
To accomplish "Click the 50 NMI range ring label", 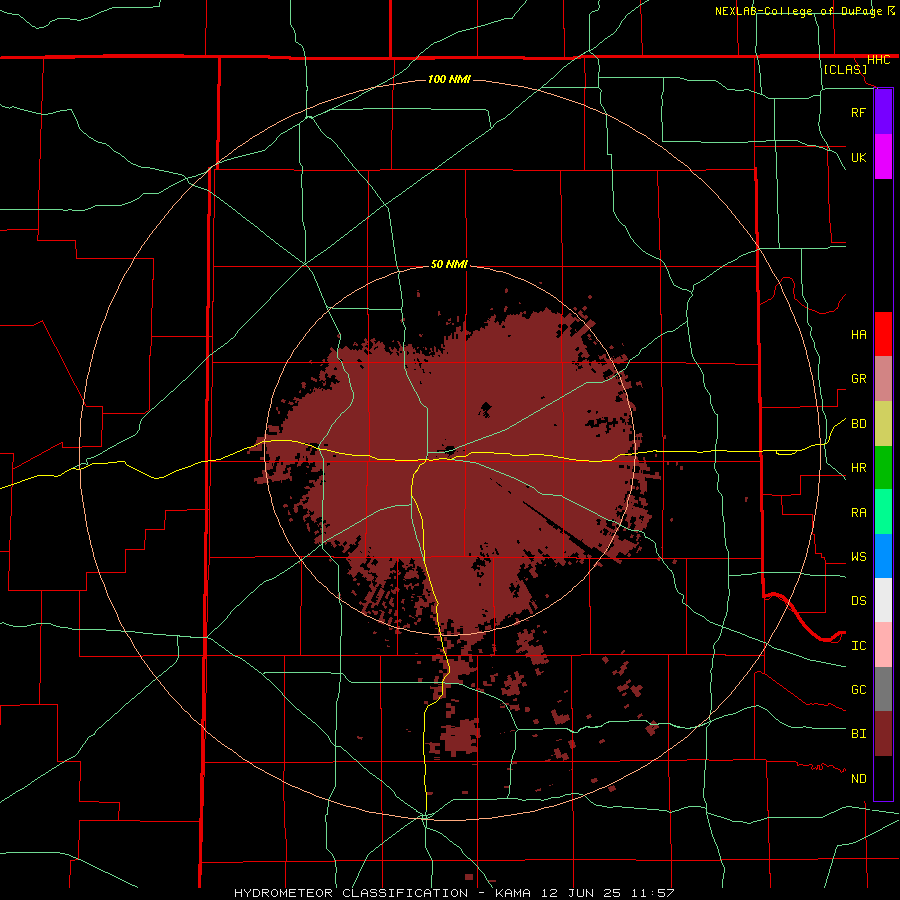I will (x=449, y=265).
